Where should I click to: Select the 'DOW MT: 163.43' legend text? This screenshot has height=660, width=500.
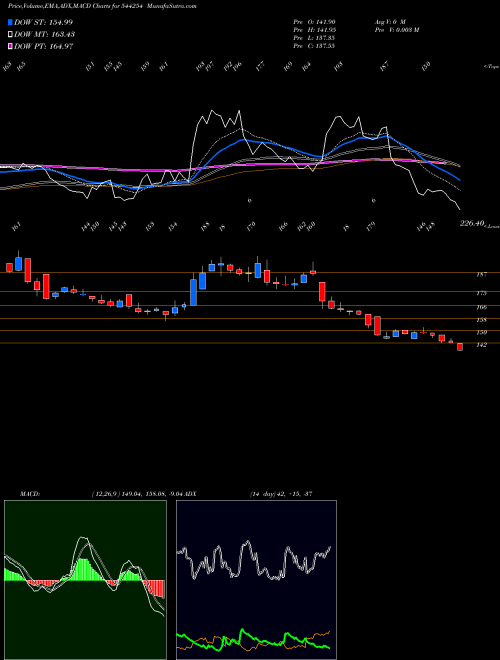coord(45,35)
